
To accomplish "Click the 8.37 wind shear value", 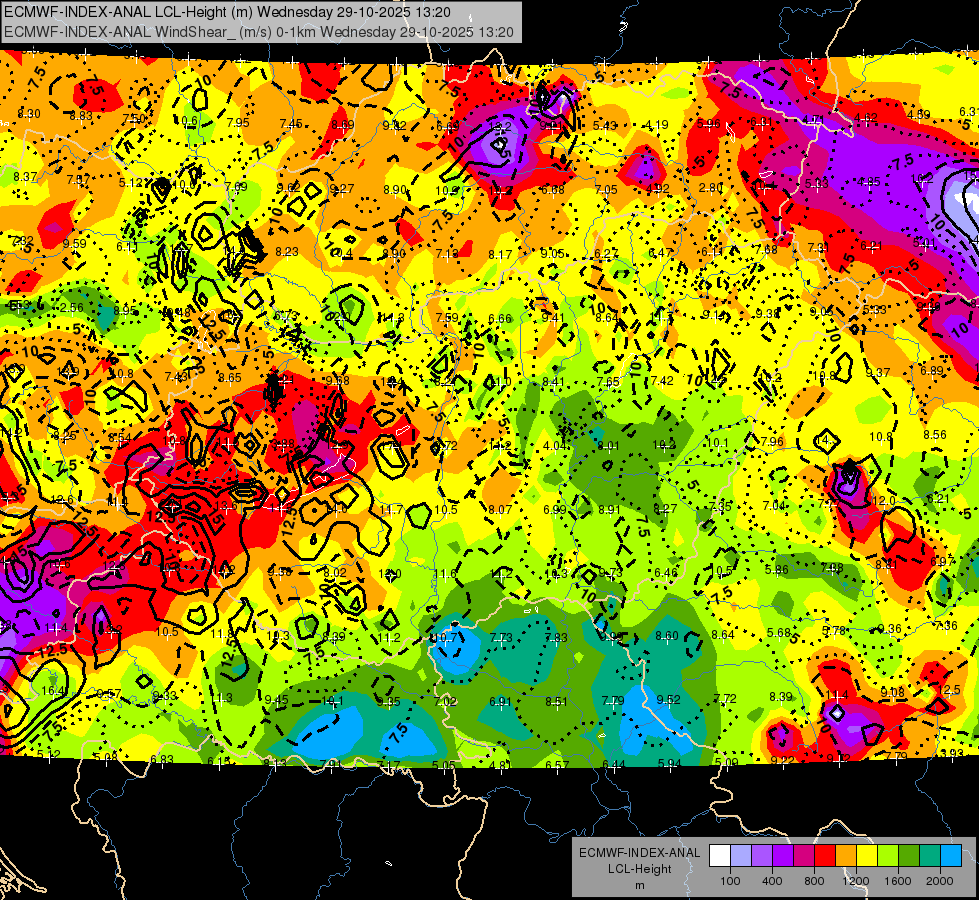I will (x=25, y=177).
